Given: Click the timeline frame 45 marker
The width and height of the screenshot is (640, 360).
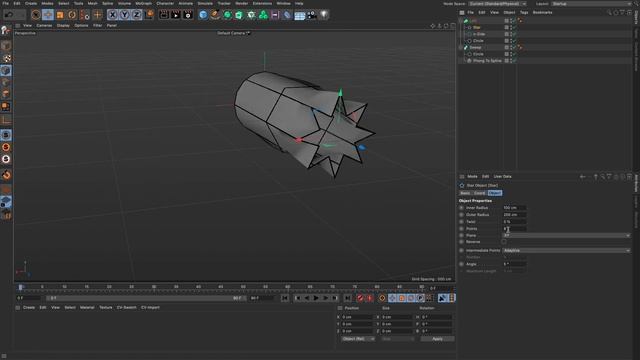Looking at the screenshot, I should 221,287.
